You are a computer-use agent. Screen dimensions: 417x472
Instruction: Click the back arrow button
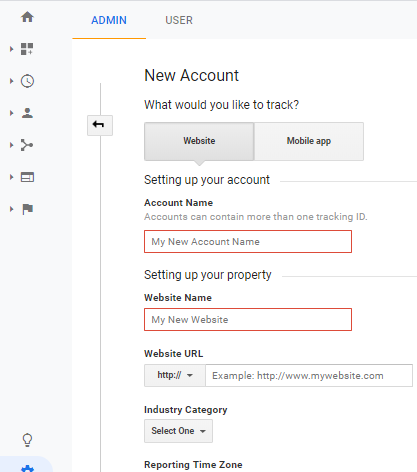click(x=100, y=125)
